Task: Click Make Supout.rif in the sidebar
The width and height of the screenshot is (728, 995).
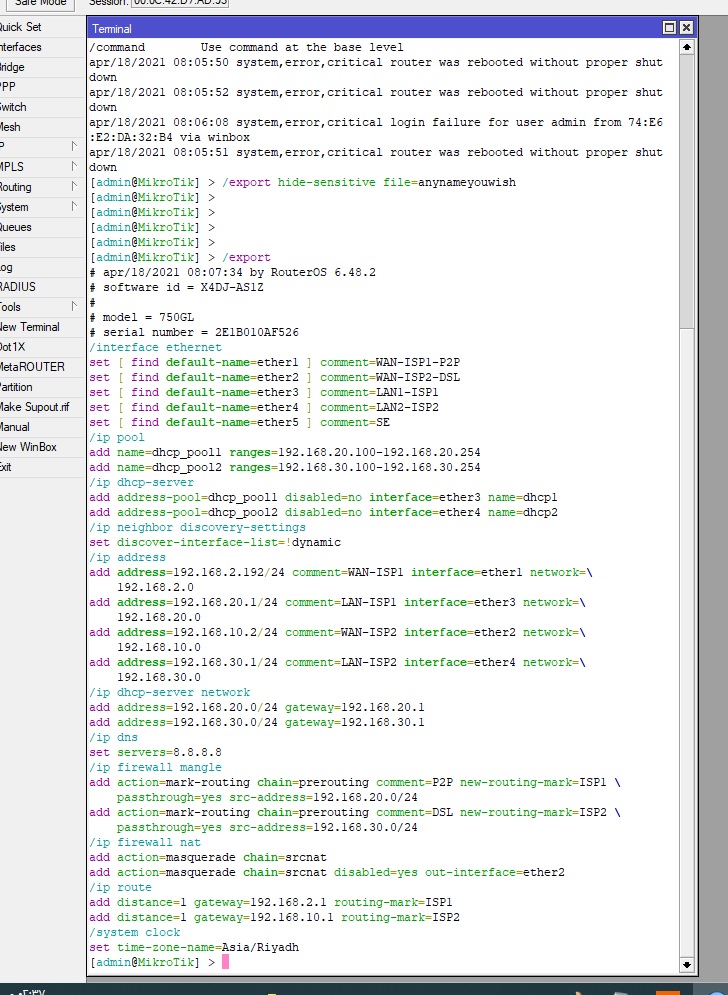Action: [34, 407]
